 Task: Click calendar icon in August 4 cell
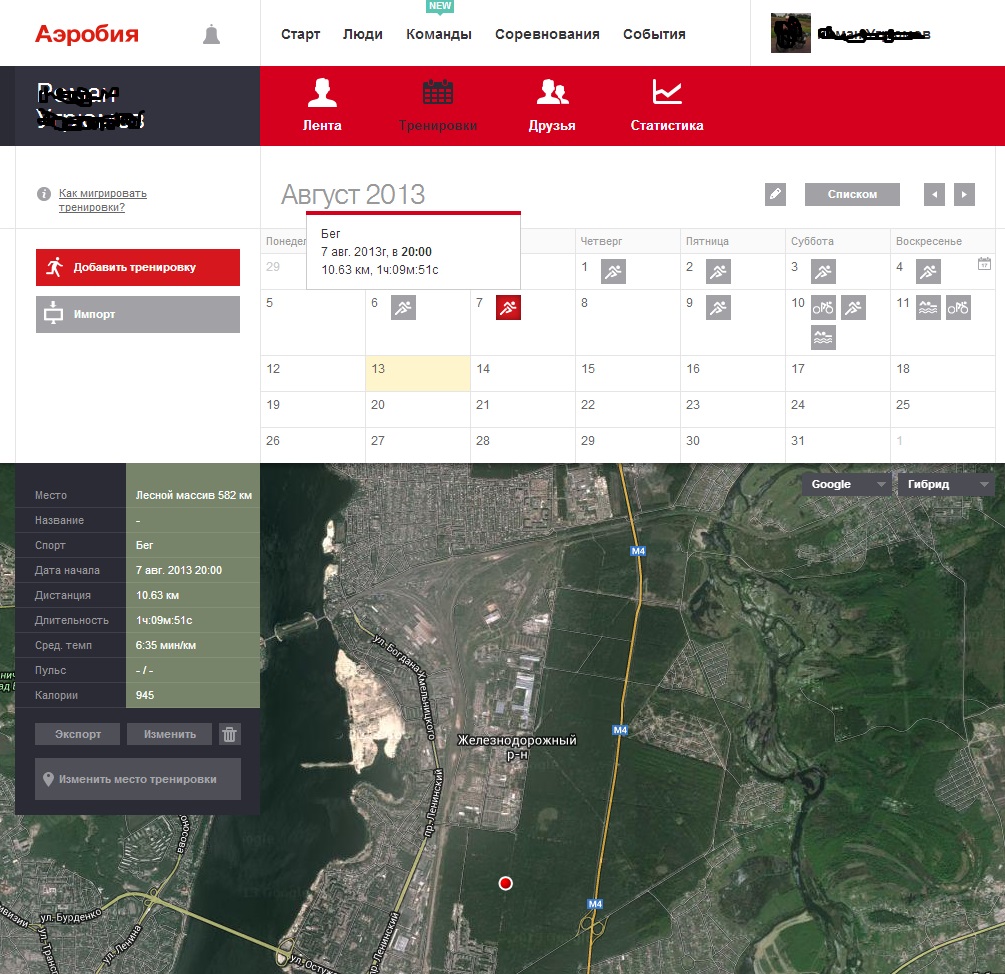(x=984, y=263)
